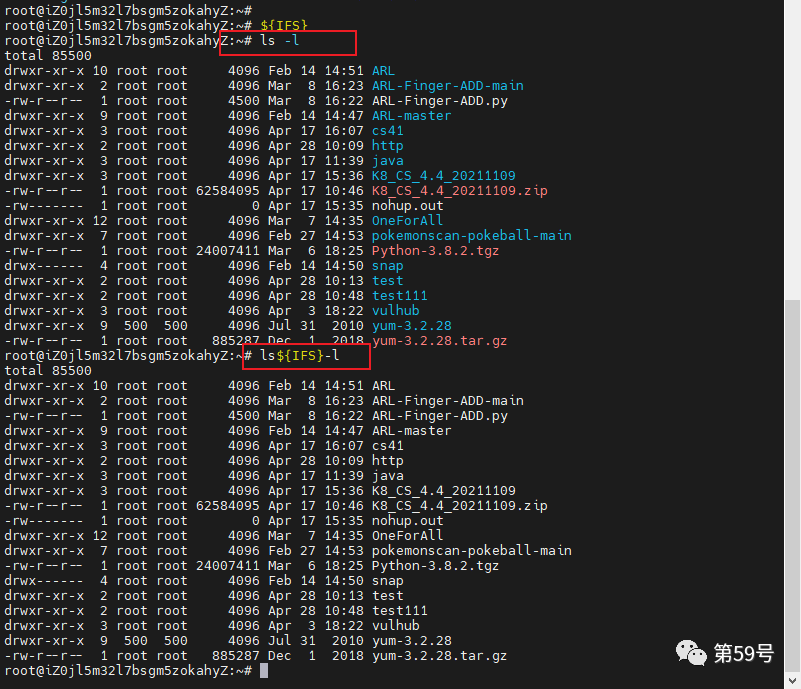Image resolution: width=801 pixels, height=689 pixels.
Task: Click the blue 'K8_CS_4.4_20211109' directory name
Action: (443, 176)
